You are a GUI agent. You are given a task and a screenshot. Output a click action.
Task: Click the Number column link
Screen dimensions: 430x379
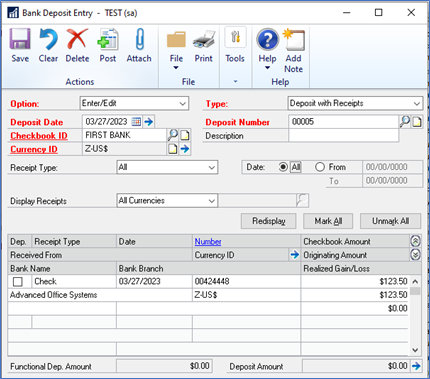208,241
